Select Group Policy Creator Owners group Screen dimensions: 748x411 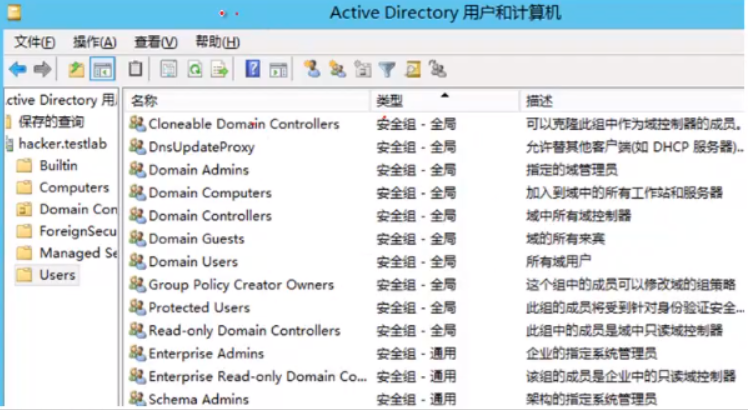(241, 285)
